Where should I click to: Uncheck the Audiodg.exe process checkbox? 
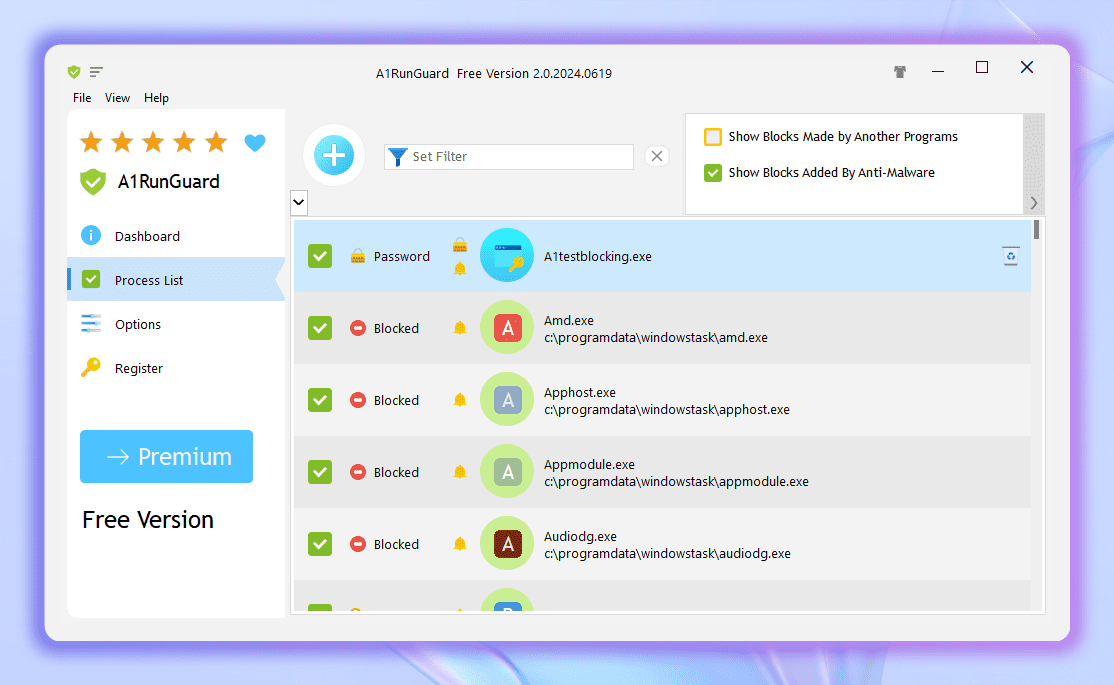click(320, 544)
